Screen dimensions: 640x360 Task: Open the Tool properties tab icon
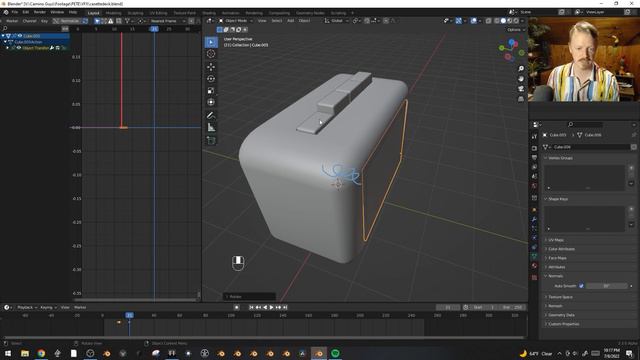pyautogui.click(x=534, y=136)
